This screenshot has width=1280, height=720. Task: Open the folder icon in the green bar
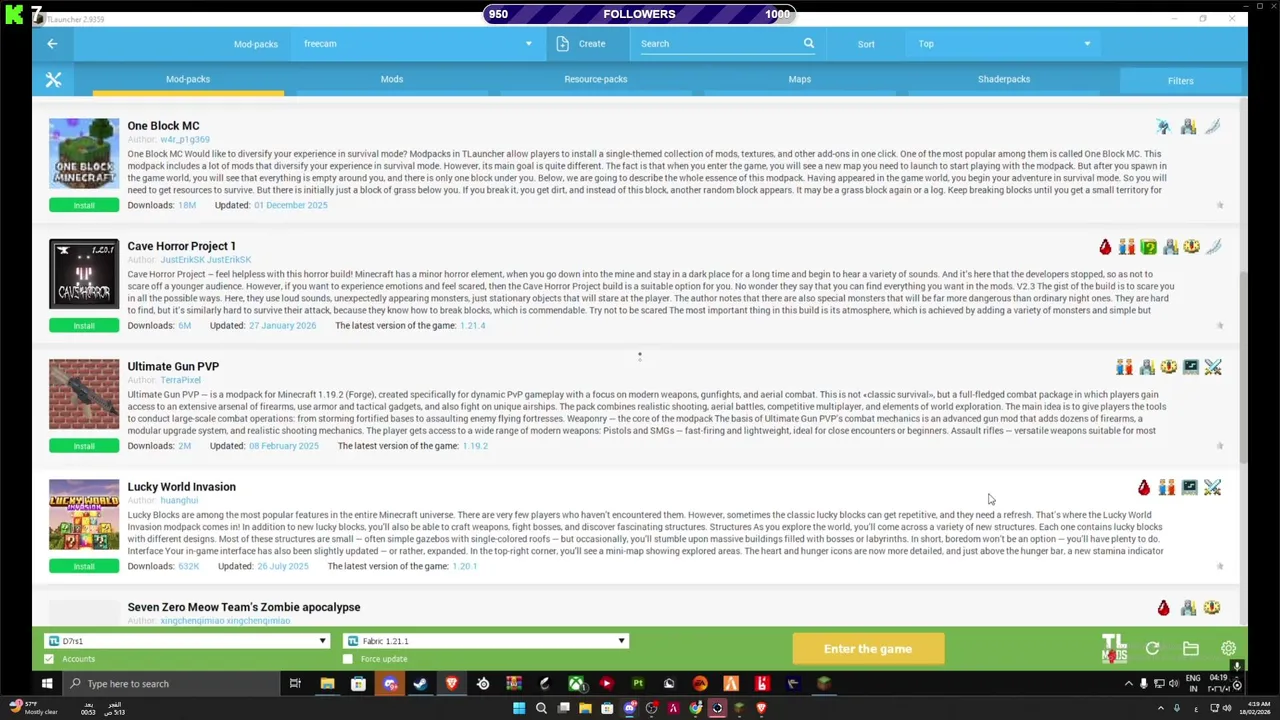tap(1190, 649)
